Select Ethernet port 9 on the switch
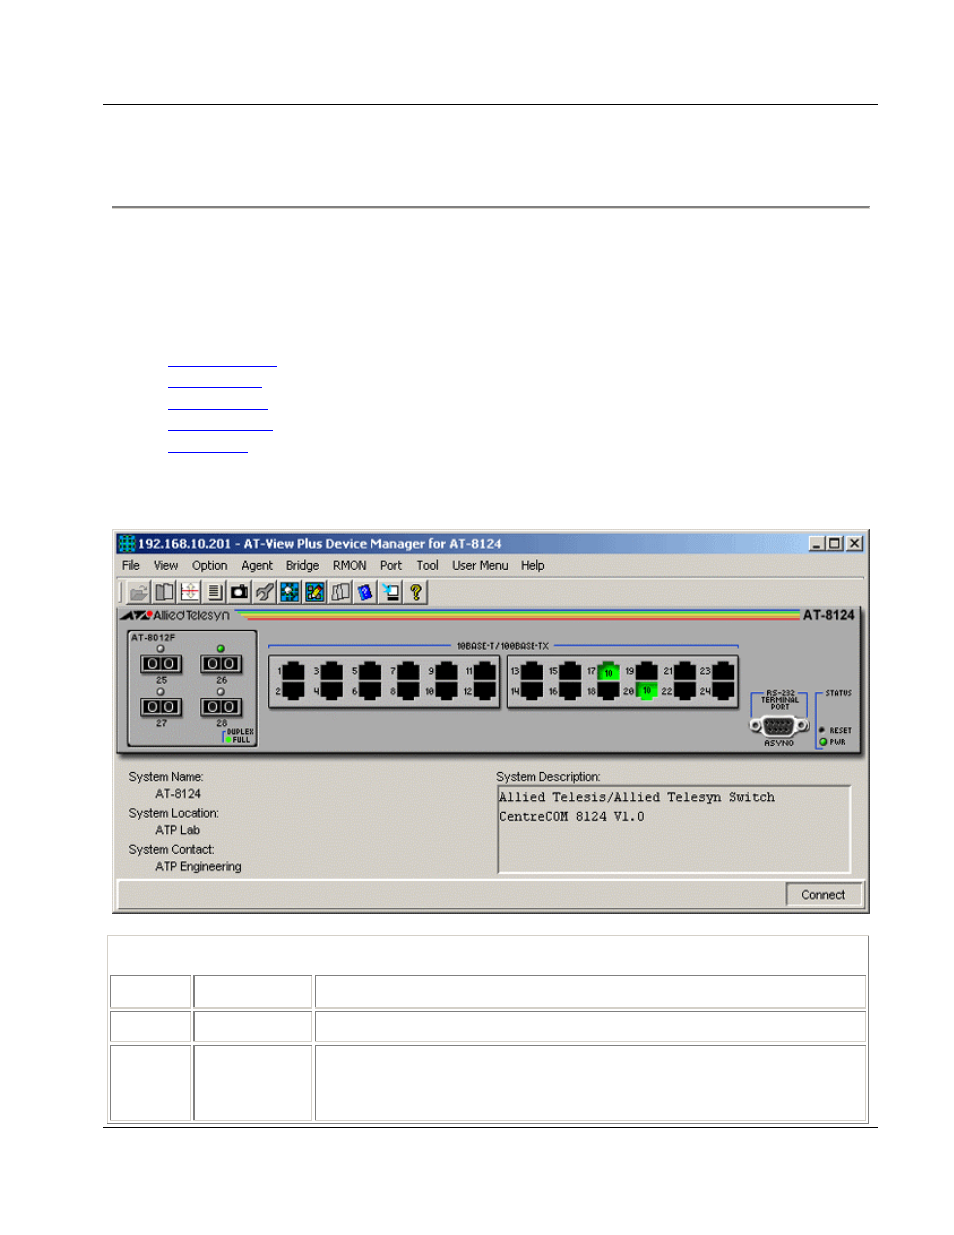This screenshot has width=954, height=1235. click(x=446, y=671)
